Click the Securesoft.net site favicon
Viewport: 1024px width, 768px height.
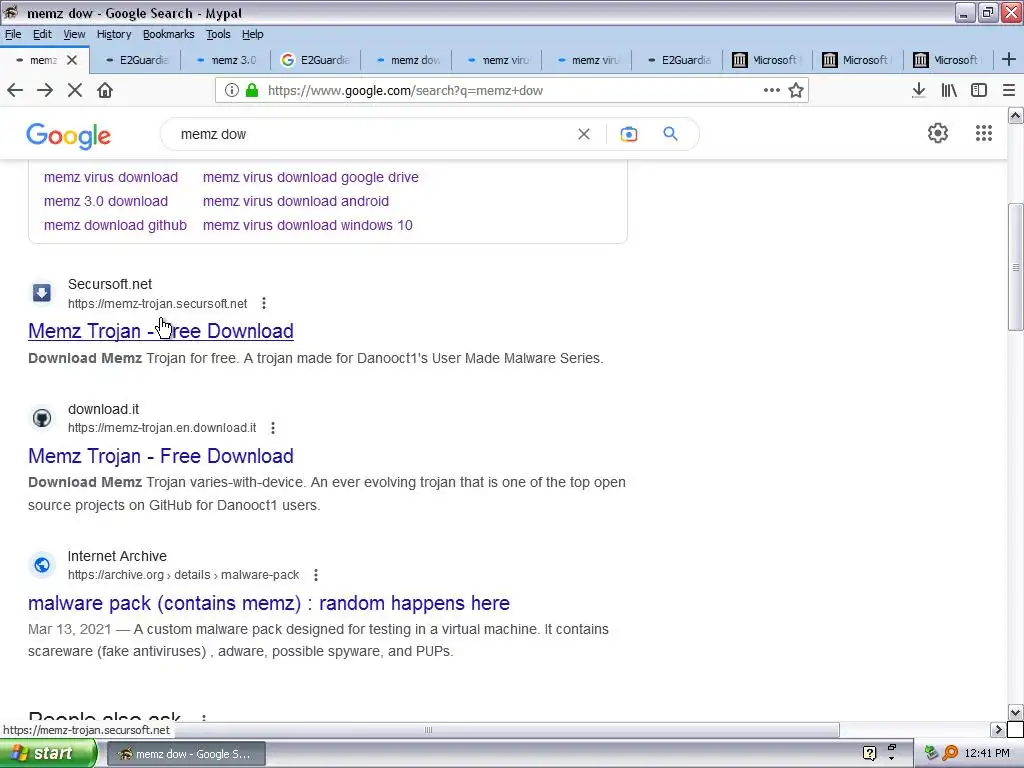[x=42, y=293]
